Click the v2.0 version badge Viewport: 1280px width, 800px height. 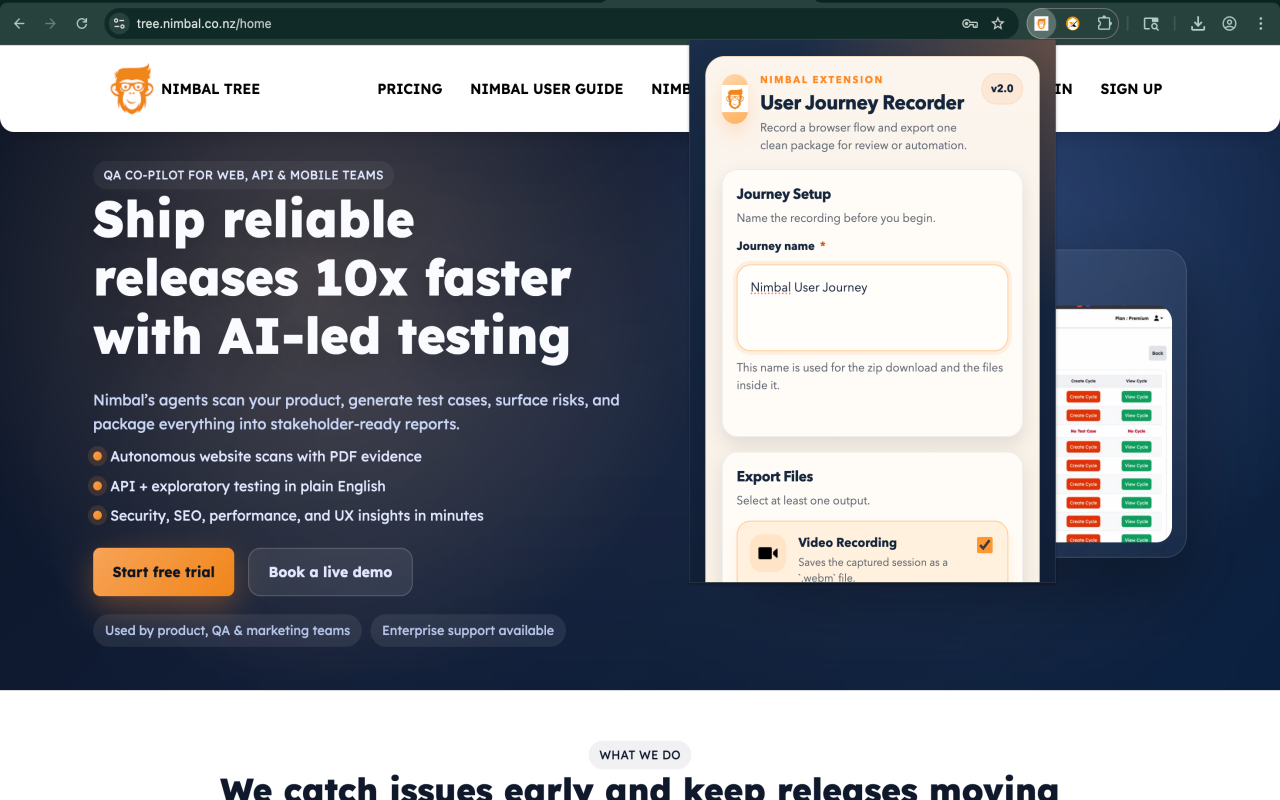pos(1002,88)
